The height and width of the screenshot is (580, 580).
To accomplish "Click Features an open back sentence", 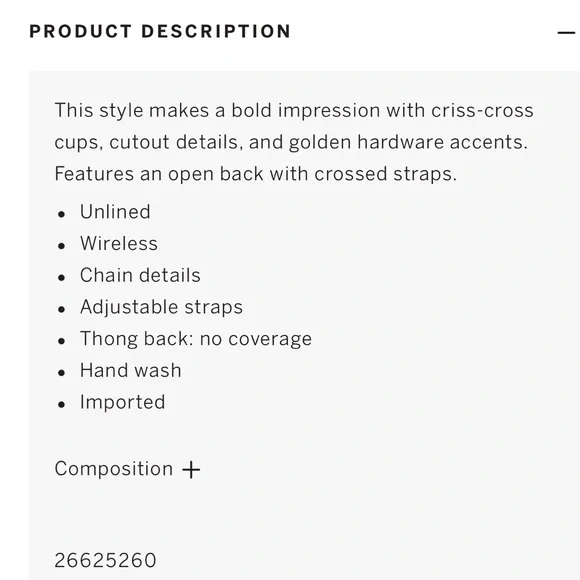I will point(256,174).
